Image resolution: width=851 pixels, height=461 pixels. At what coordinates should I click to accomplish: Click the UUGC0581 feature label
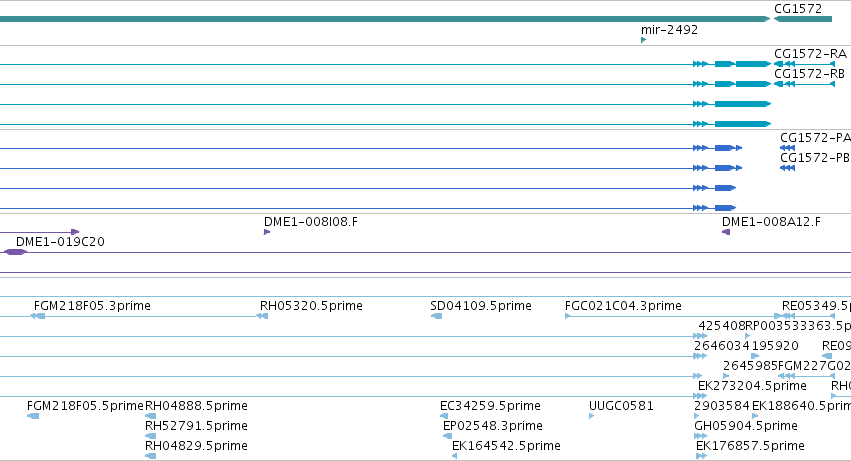tap(621, 406)
